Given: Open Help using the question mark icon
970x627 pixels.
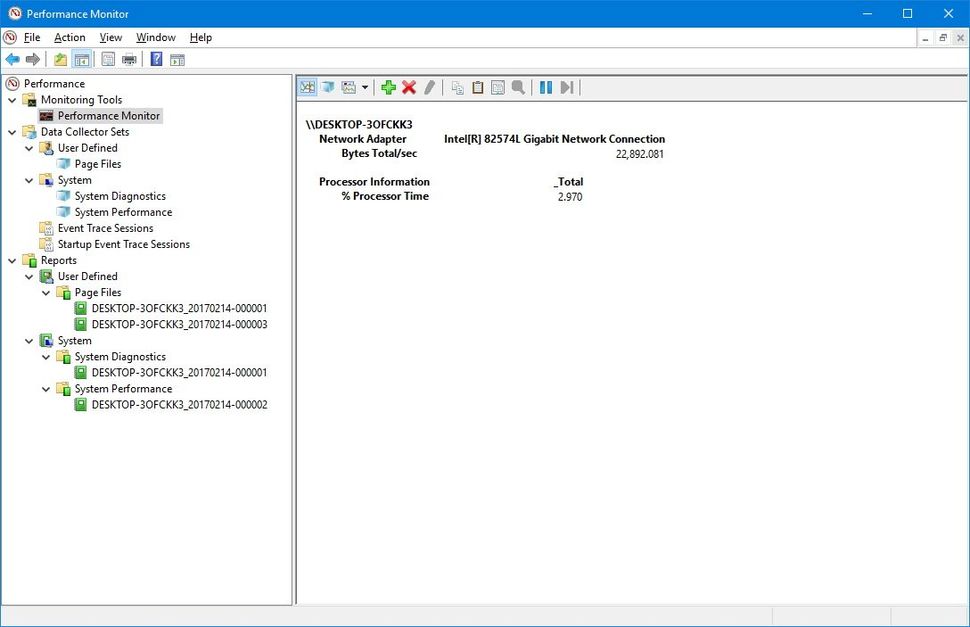Looking at the screenshot, I should coord(156,59).
